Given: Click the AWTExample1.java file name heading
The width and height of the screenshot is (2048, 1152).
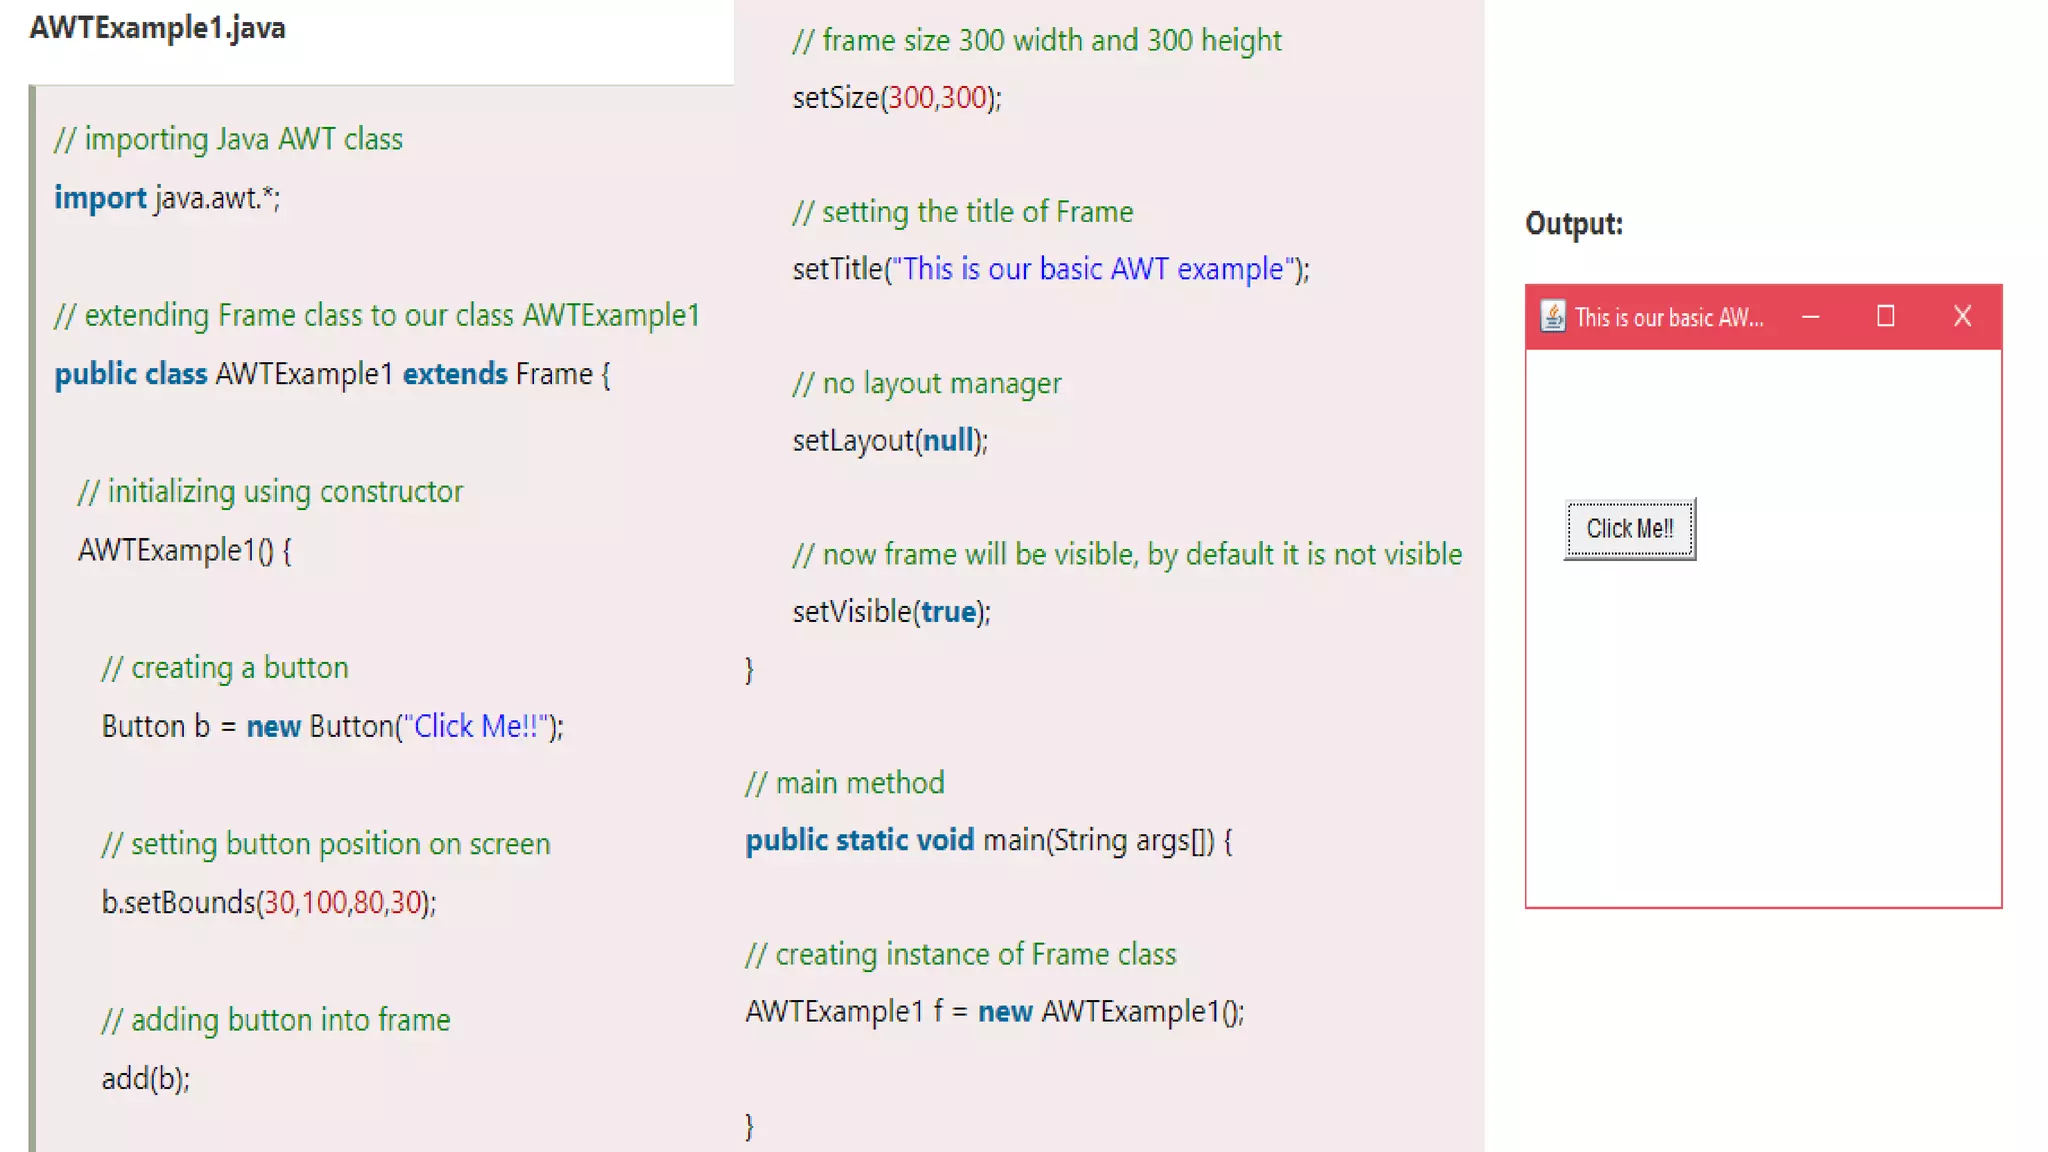Looking at the screenshot, I should [x=157, y=27].
